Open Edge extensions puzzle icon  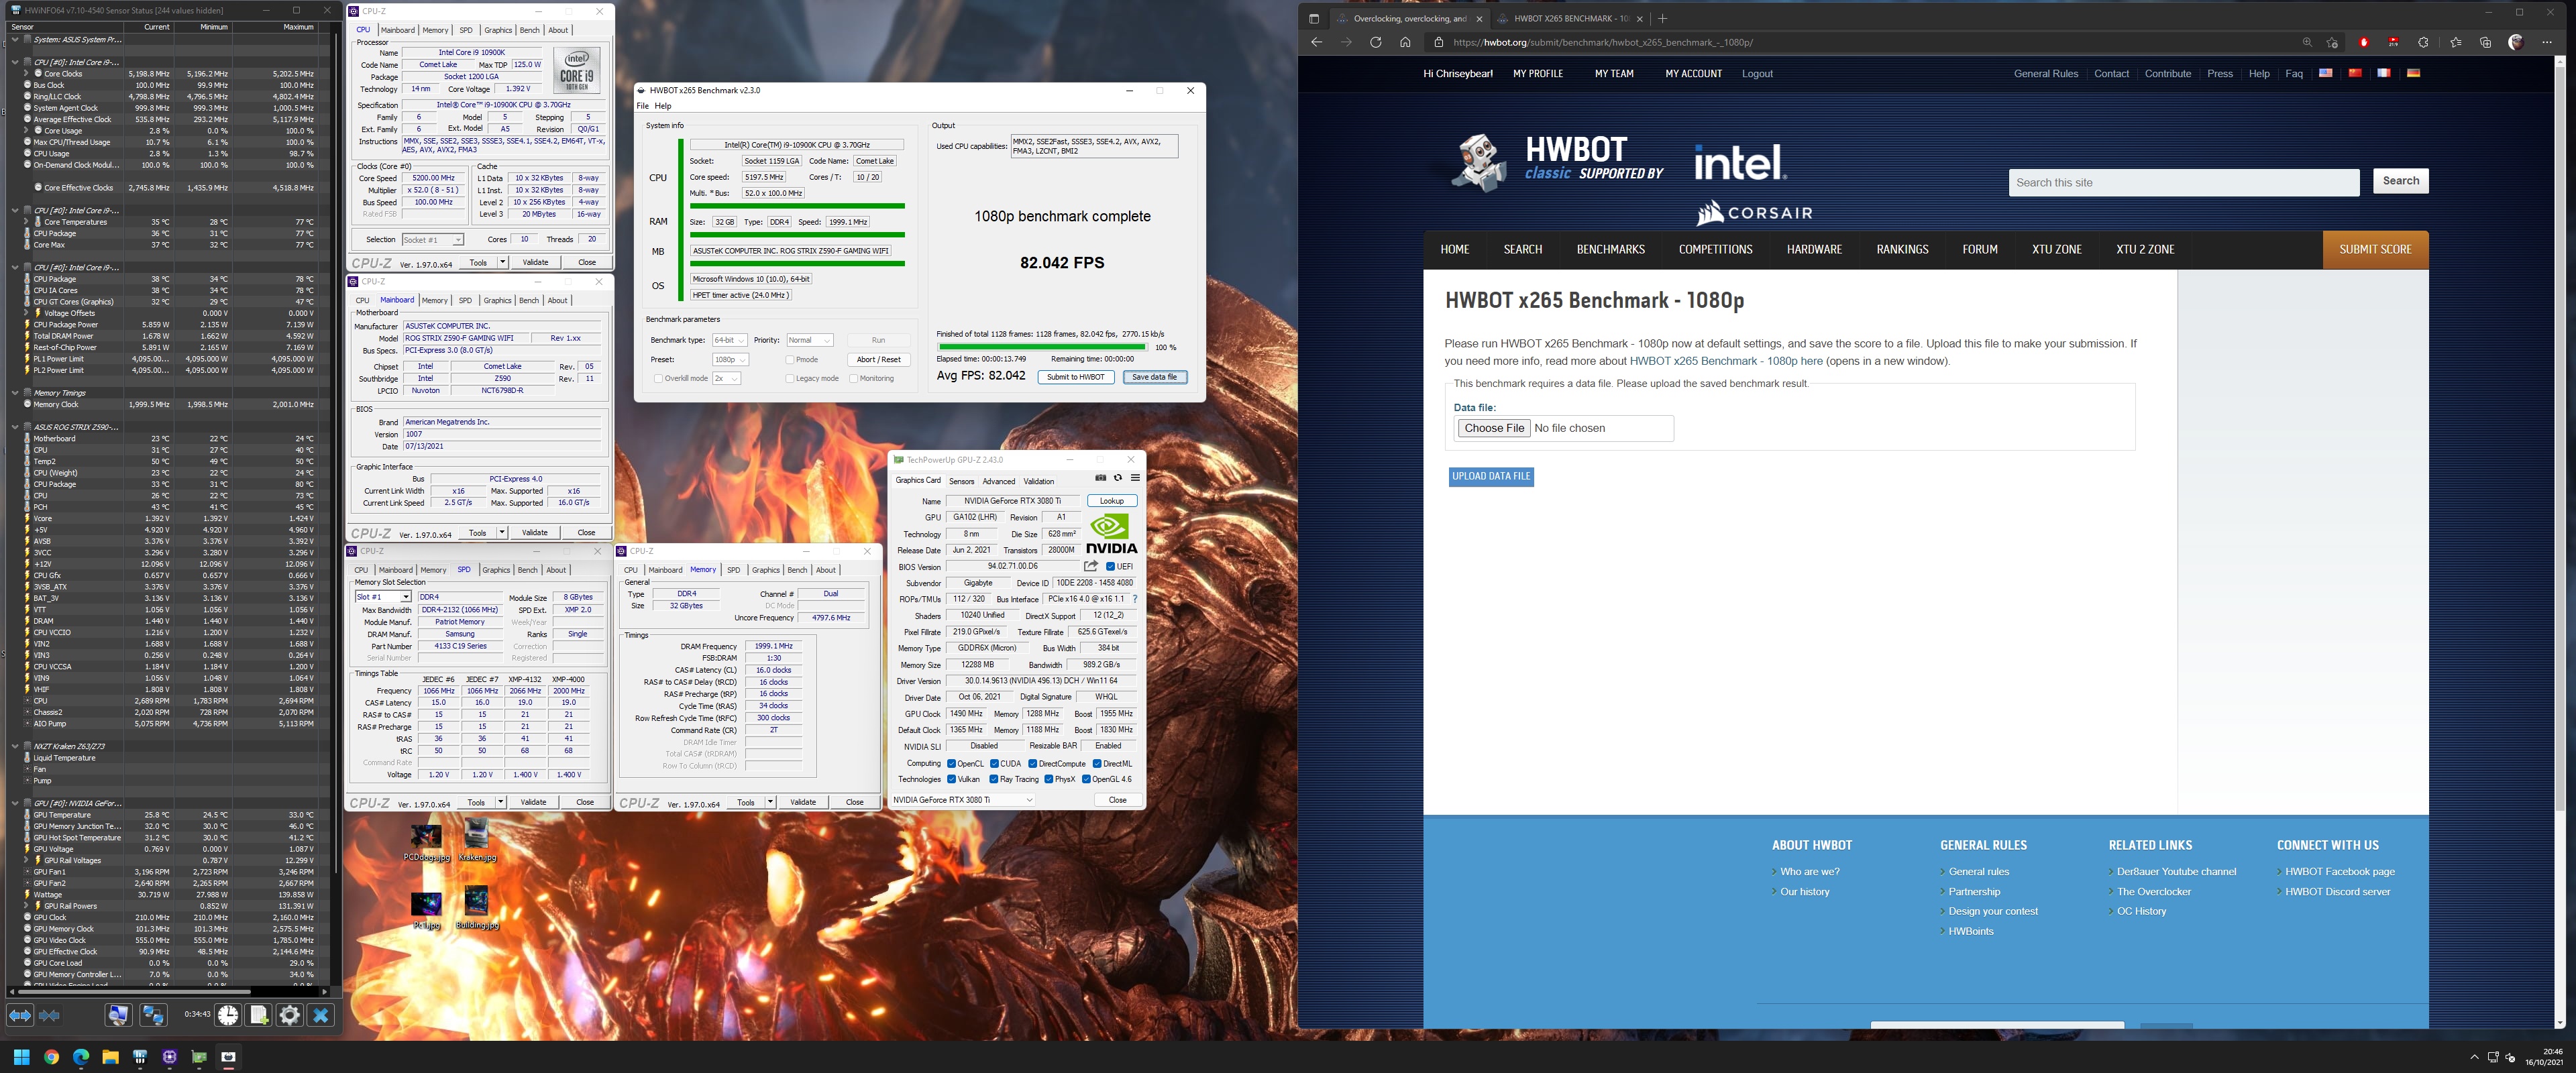2423,42
